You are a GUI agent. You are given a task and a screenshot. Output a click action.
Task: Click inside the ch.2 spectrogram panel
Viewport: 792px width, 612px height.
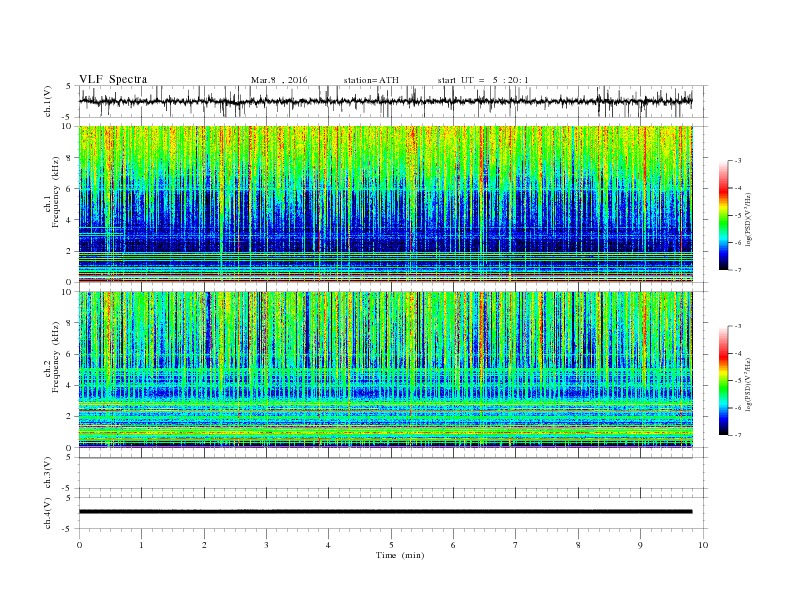click(385, 370)
